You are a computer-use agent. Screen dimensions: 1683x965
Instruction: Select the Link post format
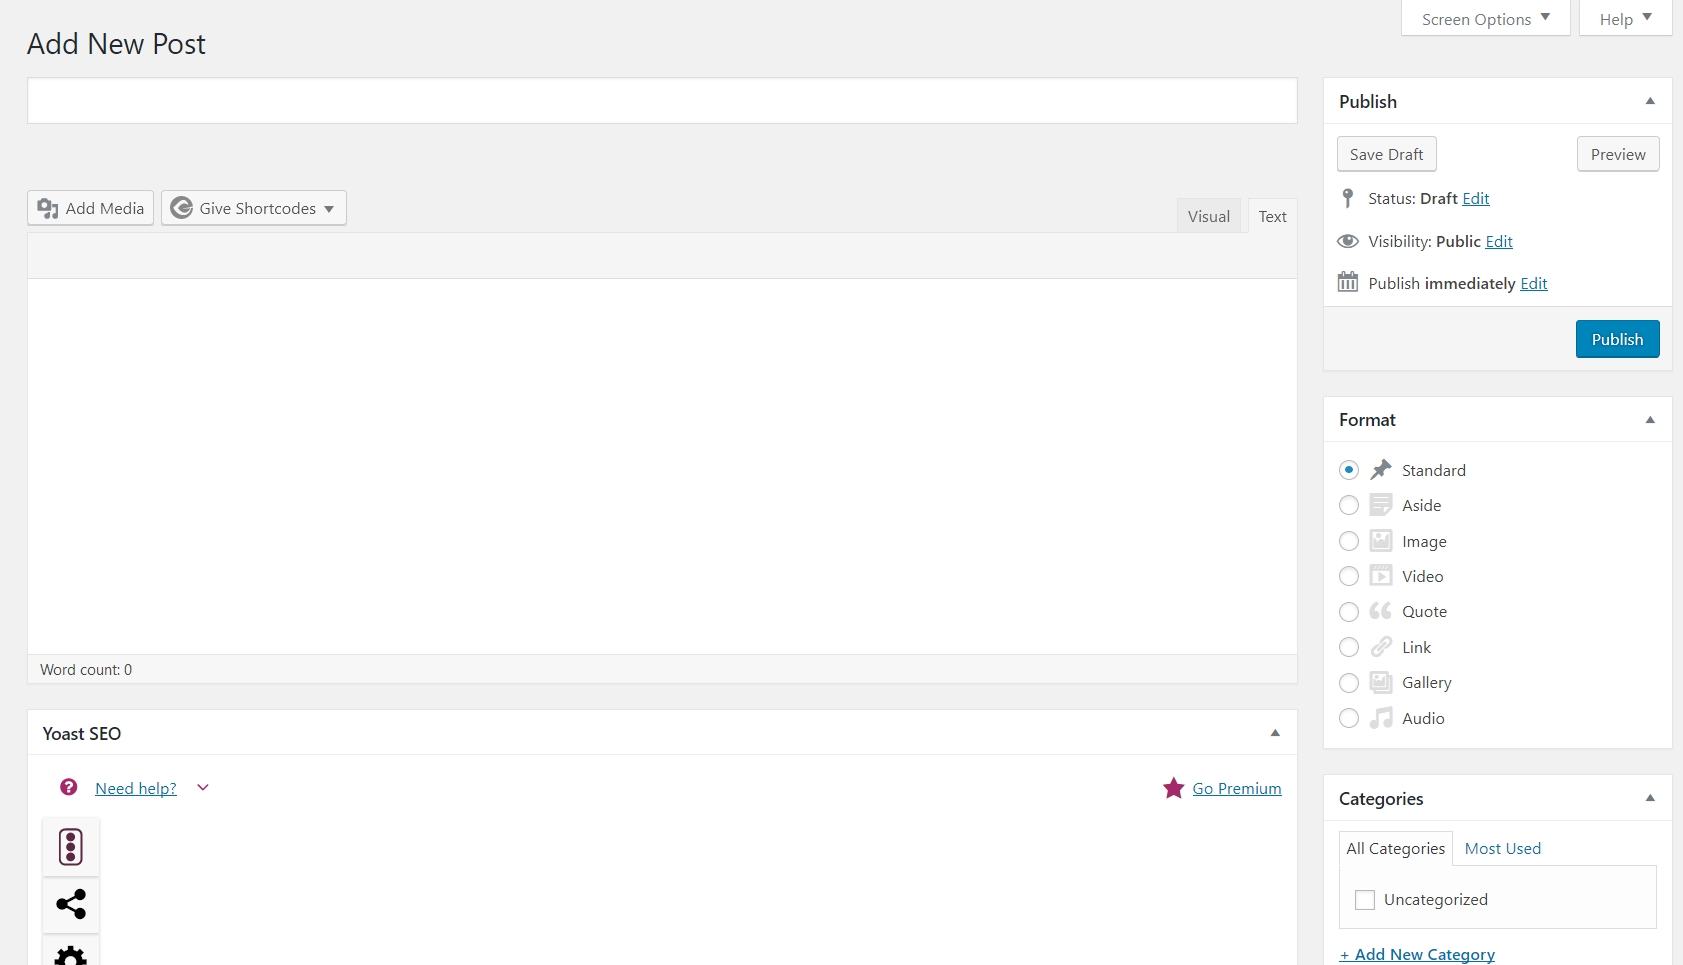coord(1349,647)
